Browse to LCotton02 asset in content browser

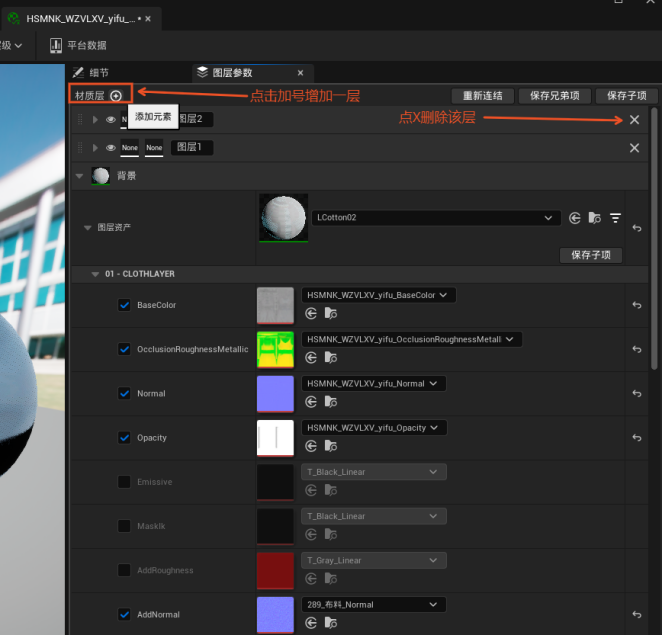[595, 218]
